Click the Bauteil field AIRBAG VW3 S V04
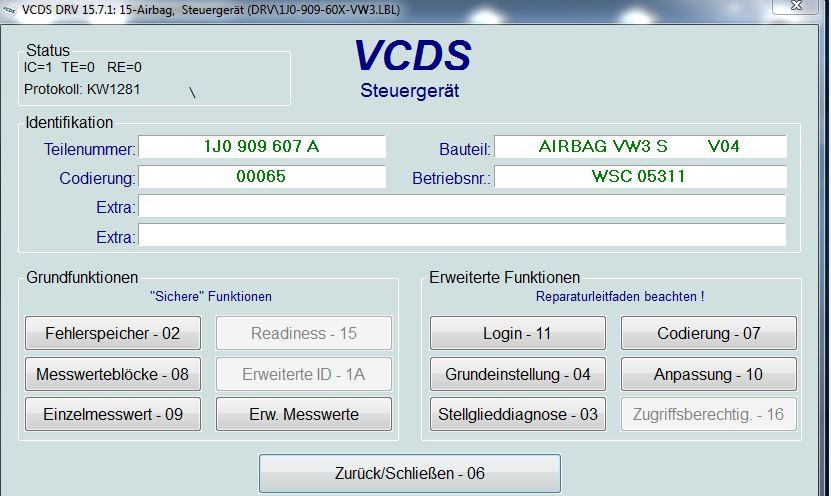Screen dimensions: 831x496 [x=640, y=147]
